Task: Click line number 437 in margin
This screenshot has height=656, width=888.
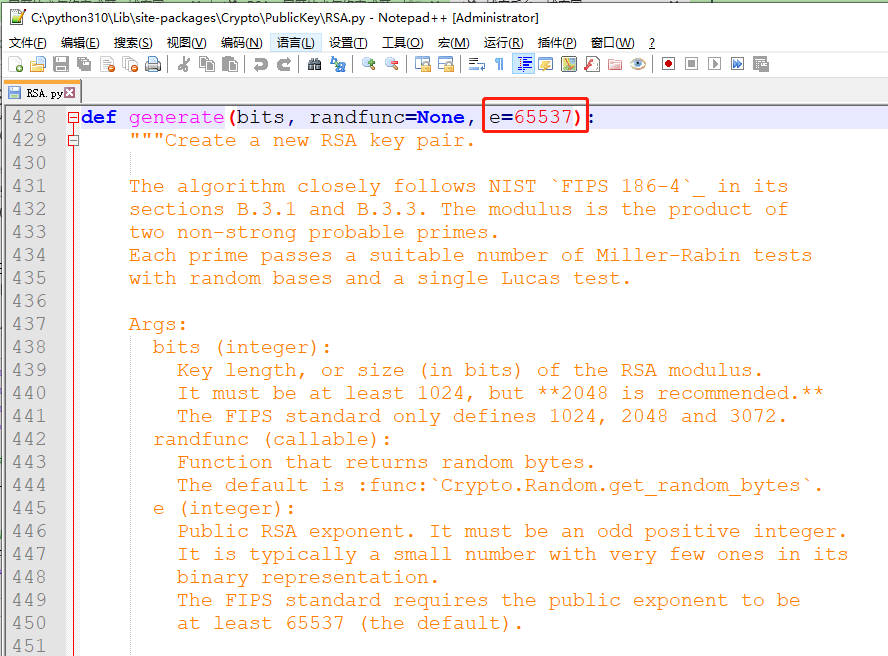Action: coord(29,324)
